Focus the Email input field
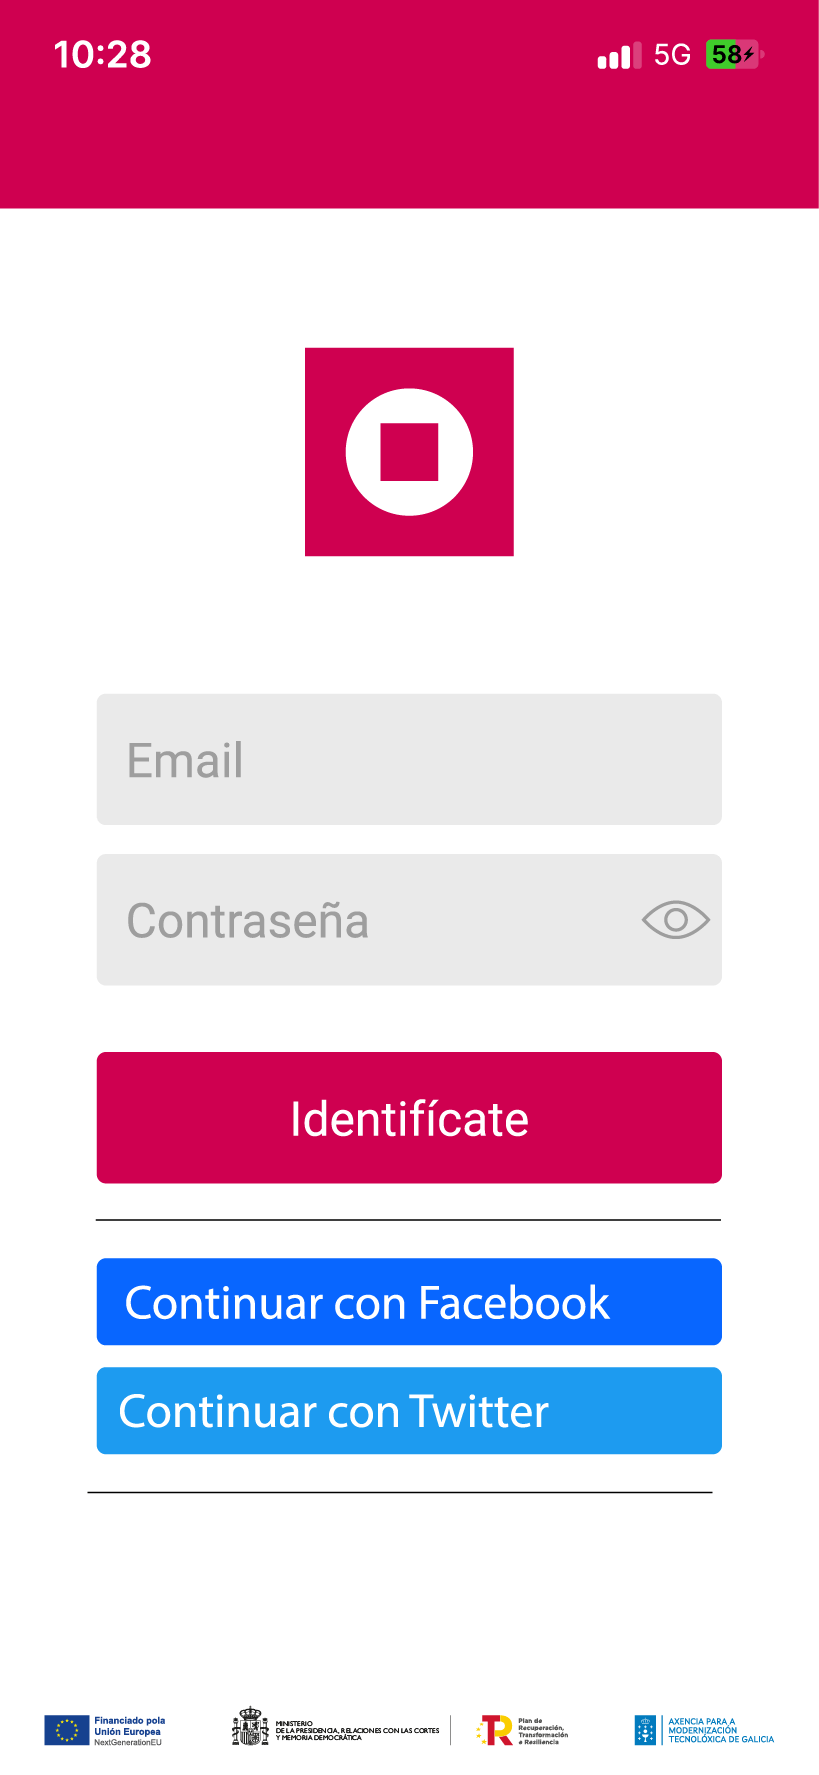Screen dimensions: 819x1775 click(x=409, y=760)
